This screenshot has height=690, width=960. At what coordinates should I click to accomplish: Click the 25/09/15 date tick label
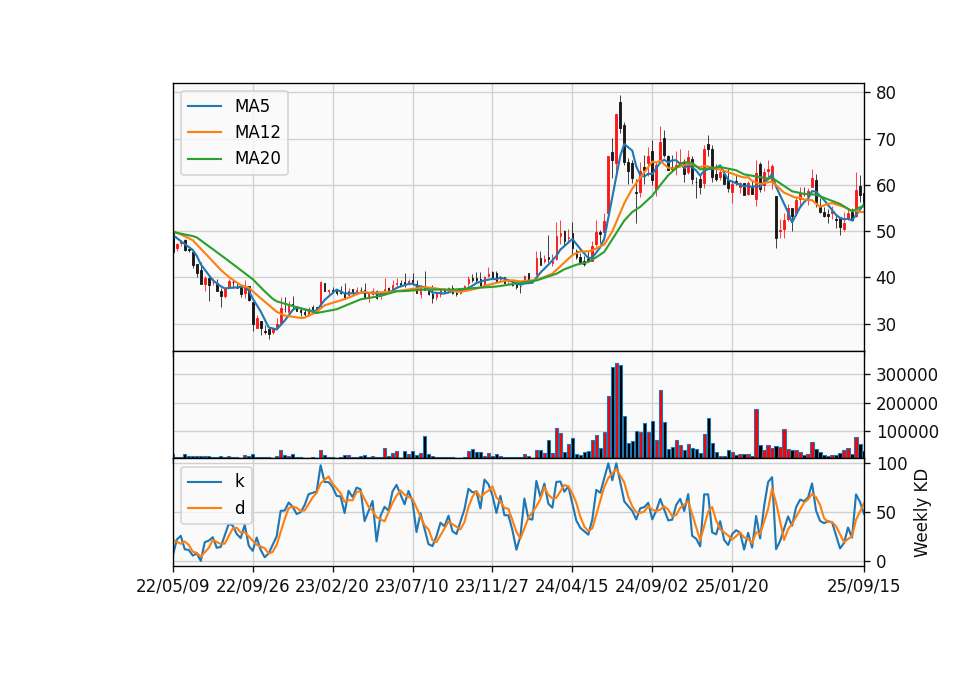[863, 586]
